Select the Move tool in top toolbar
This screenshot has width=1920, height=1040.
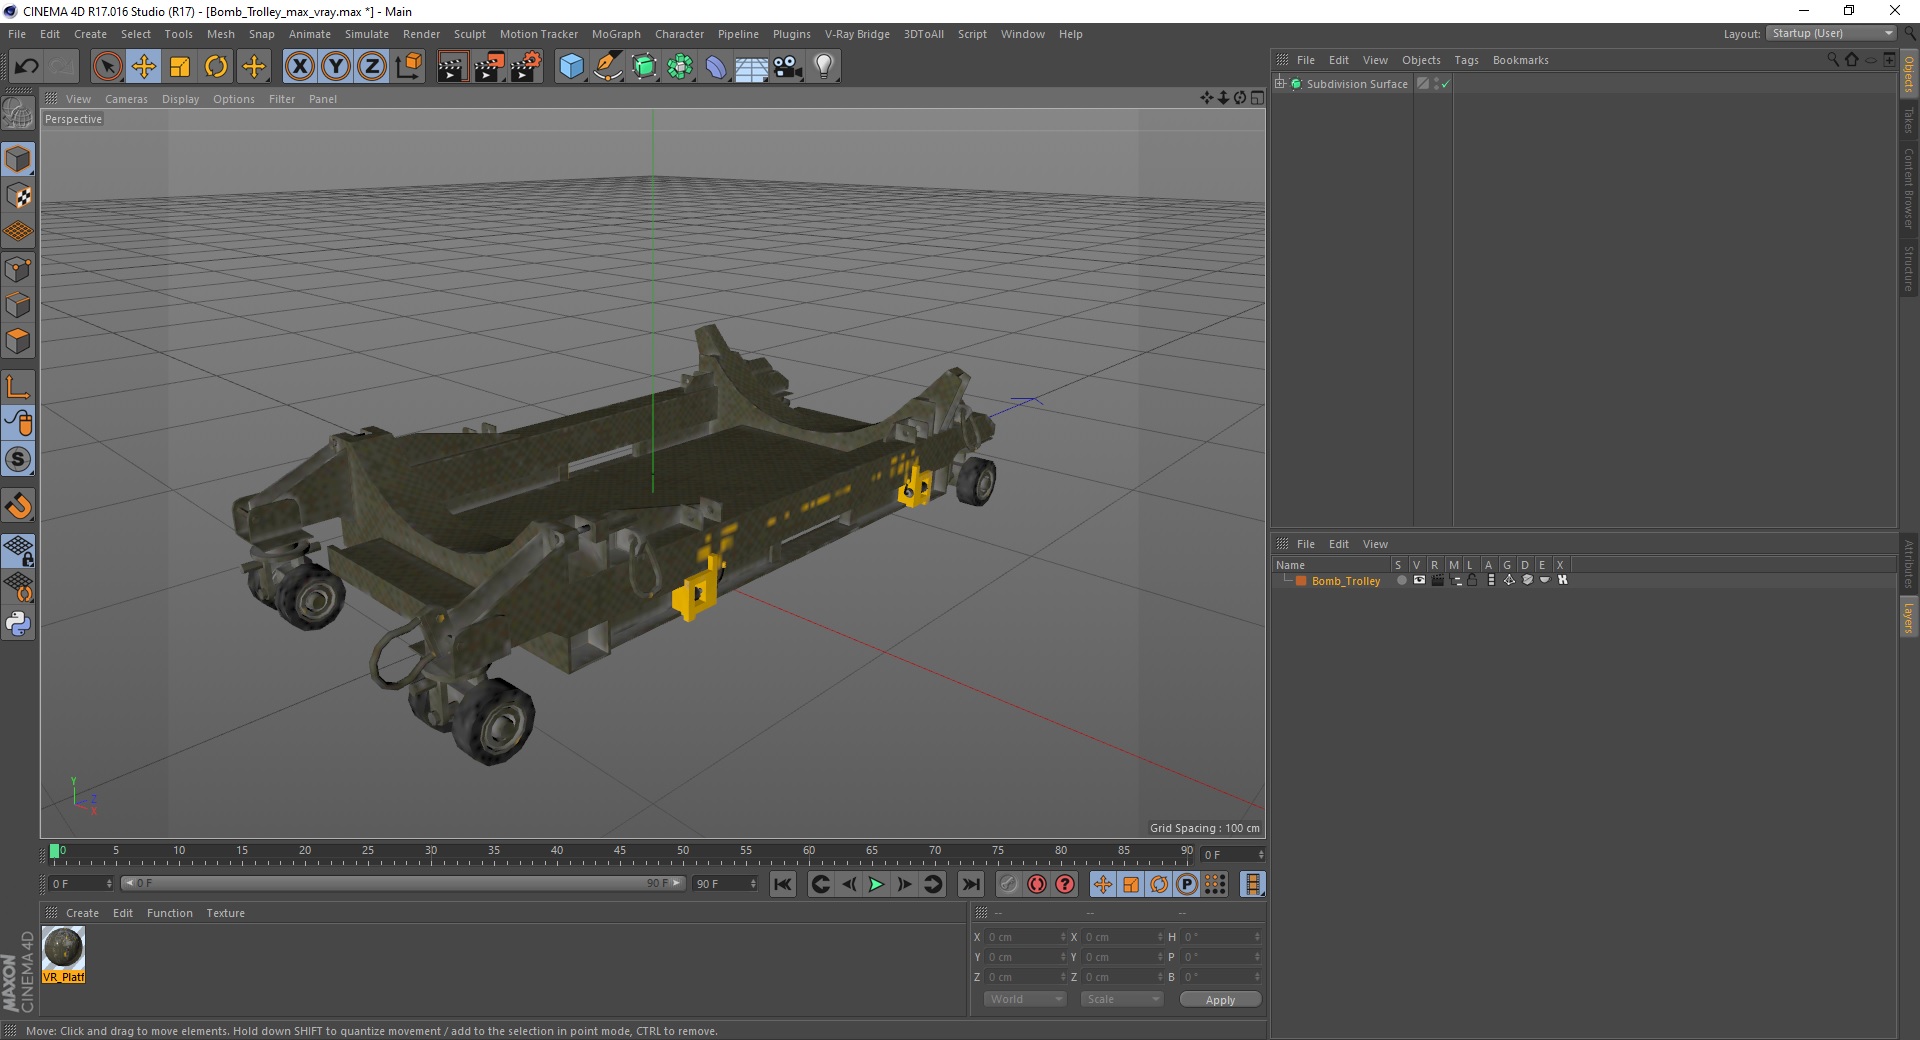pyautogui.click(x=144, y=67)
